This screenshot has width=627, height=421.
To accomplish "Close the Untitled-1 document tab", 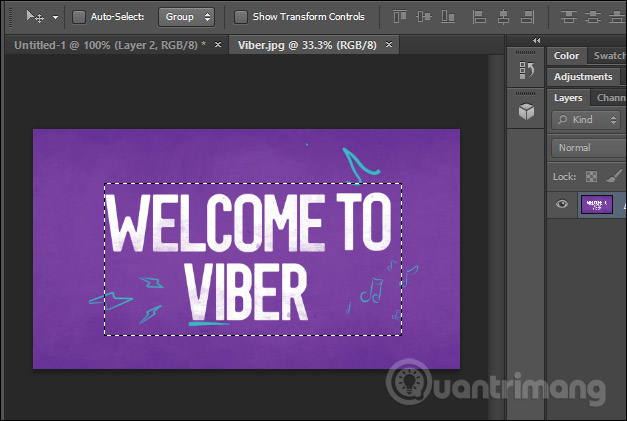I will tap(218, 44).
